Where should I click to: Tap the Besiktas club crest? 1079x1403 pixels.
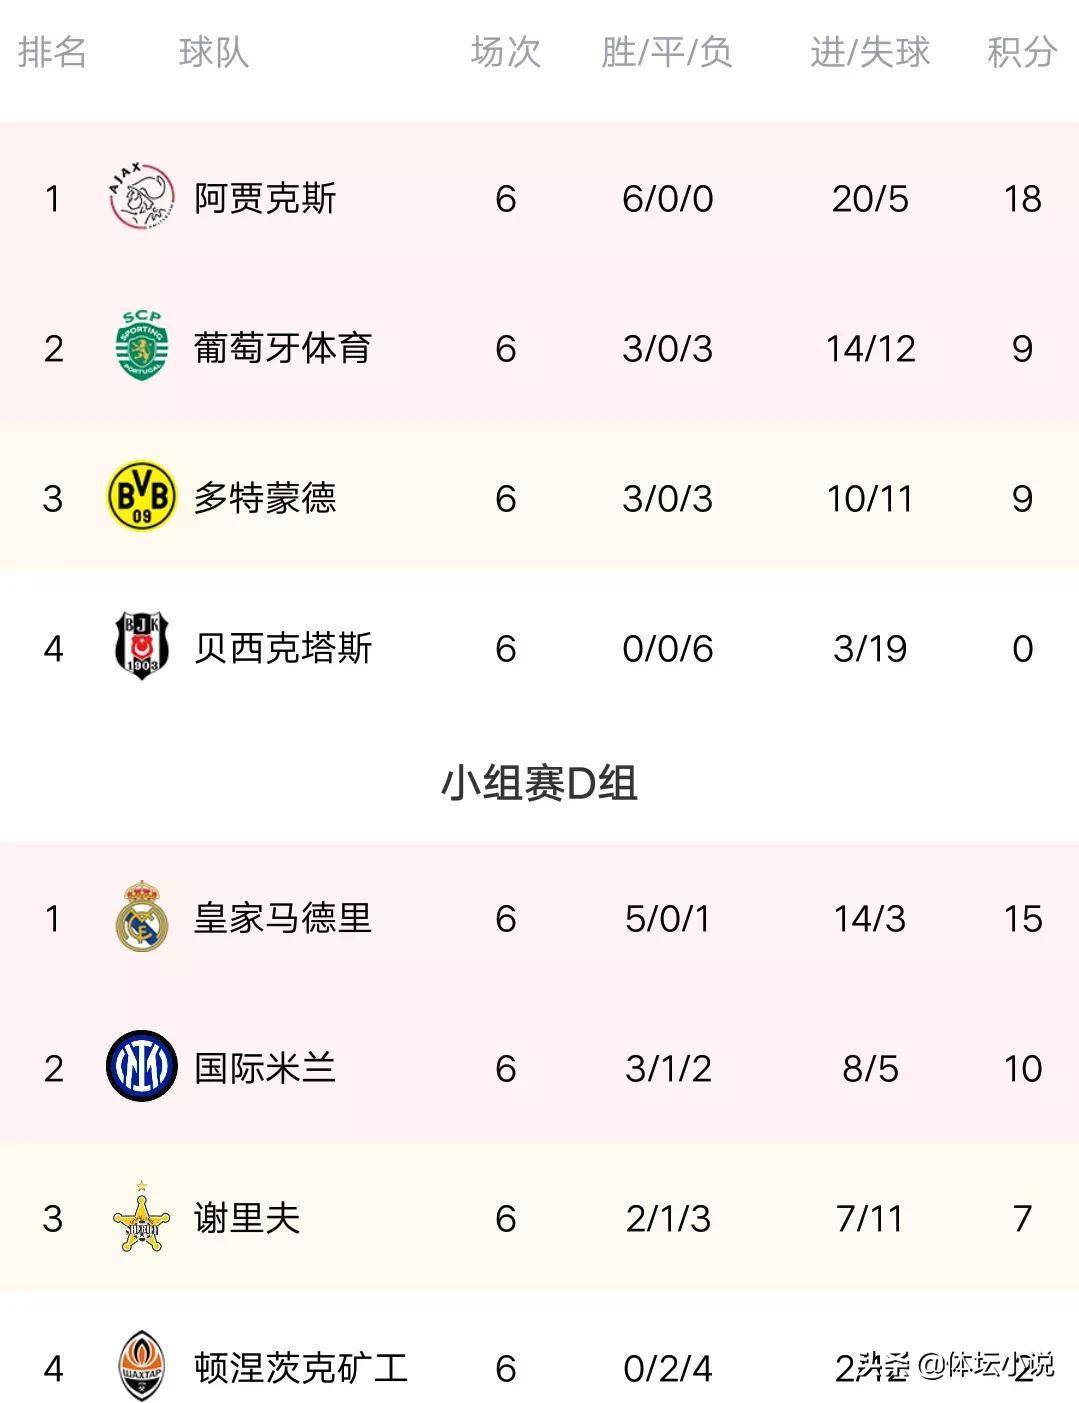point(141,647)
